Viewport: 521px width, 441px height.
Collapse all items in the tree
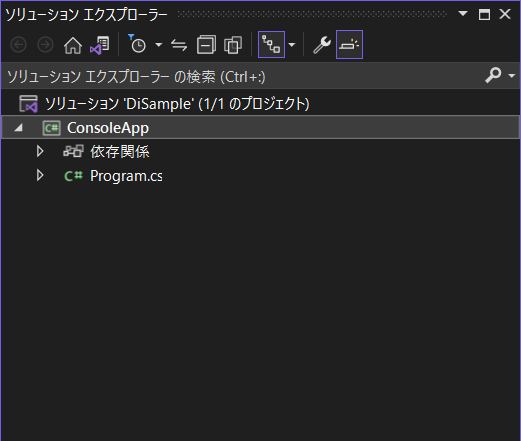pyautogui.click(x=206, y=45)
